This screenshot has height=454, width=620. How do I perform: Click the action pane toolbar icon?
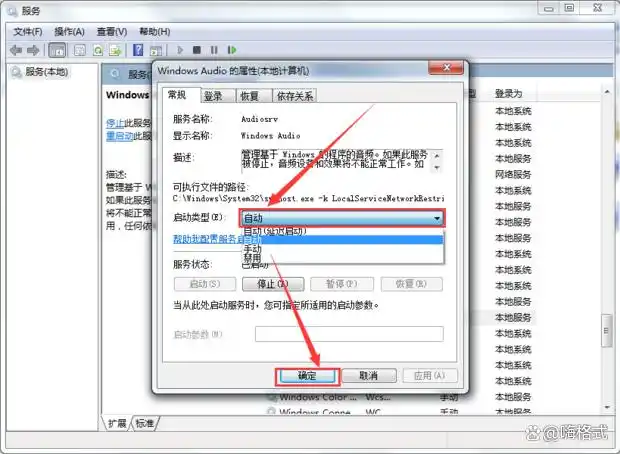click(156, 51)
